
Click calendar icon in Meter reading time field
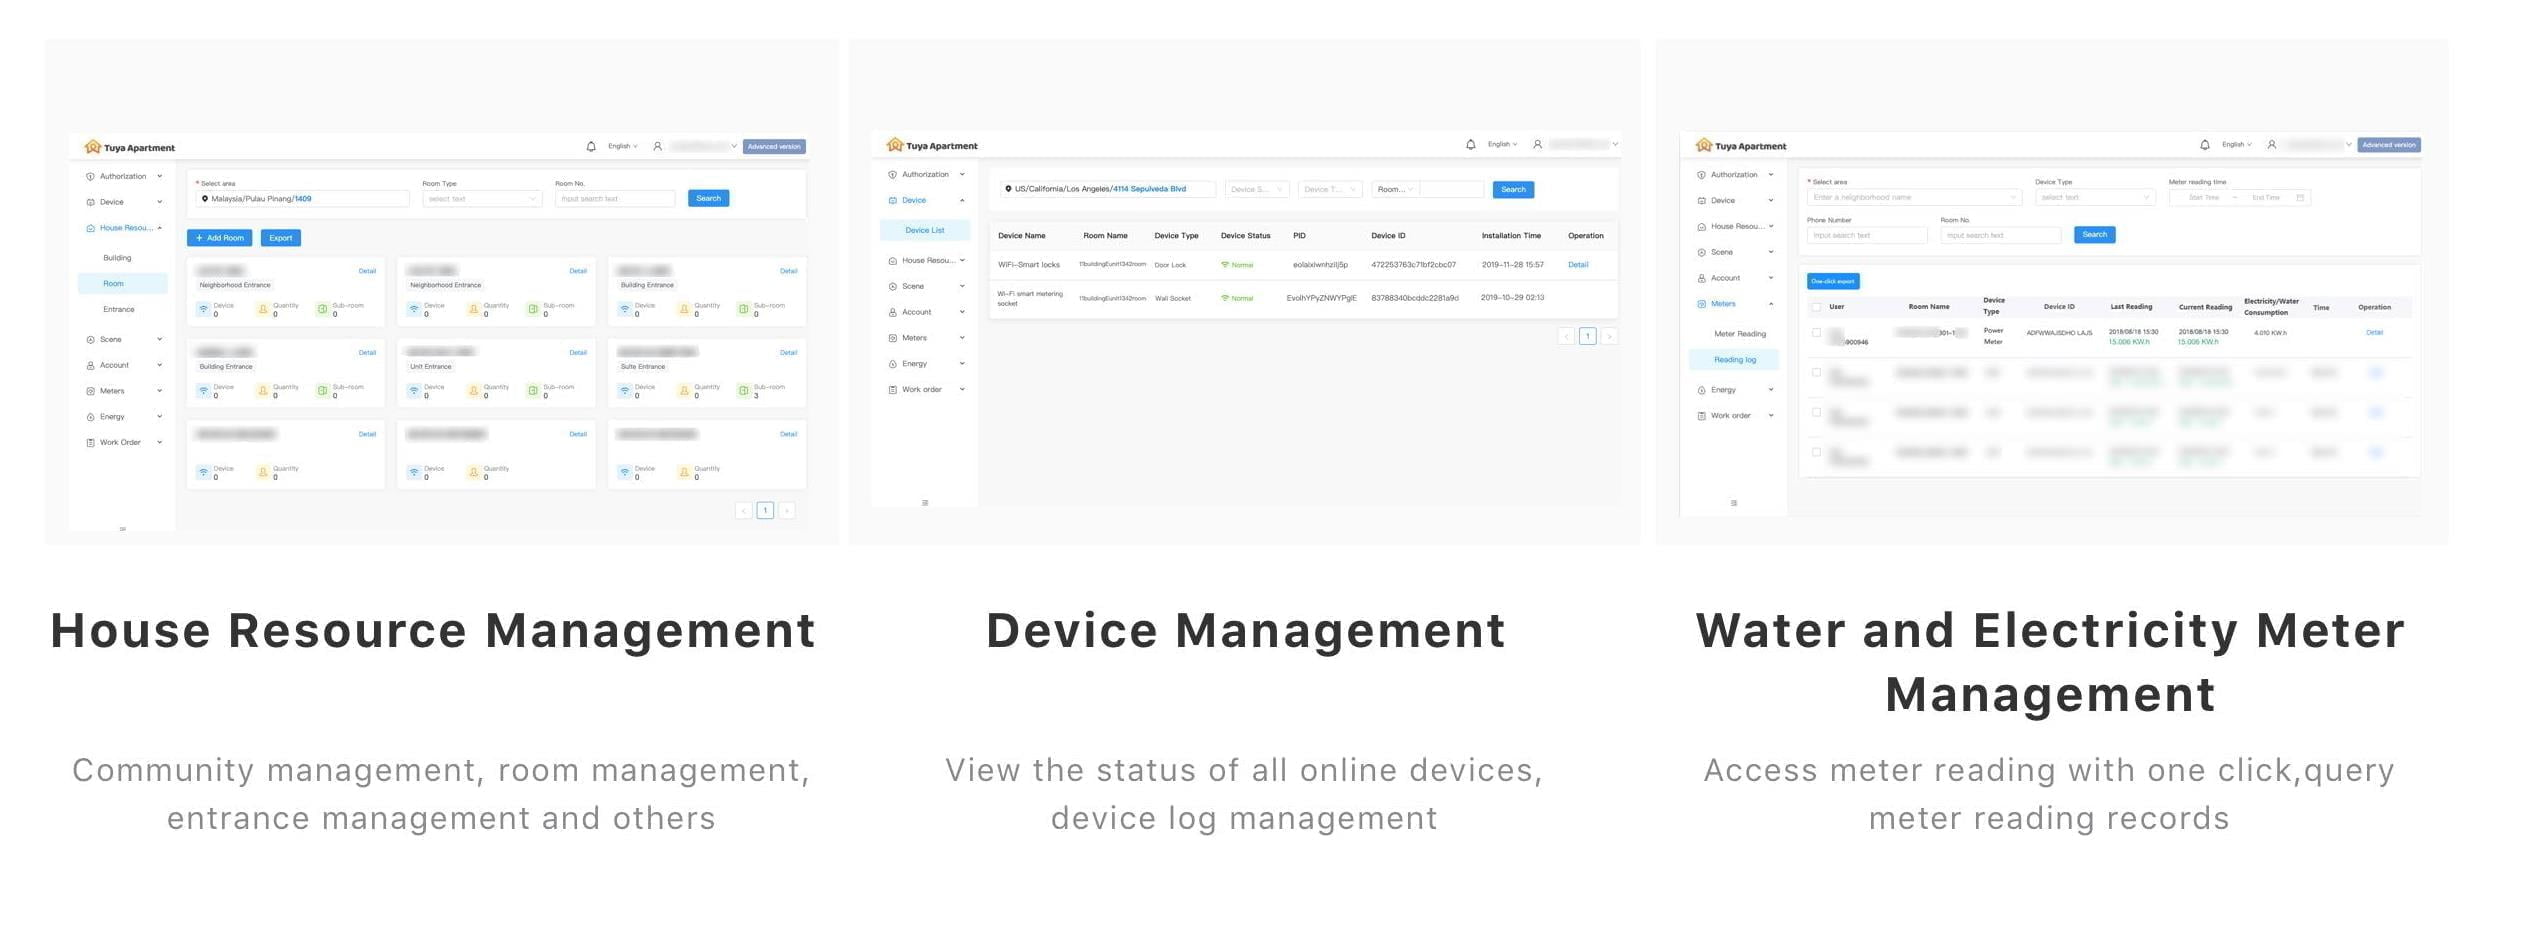pos(2300,198)
